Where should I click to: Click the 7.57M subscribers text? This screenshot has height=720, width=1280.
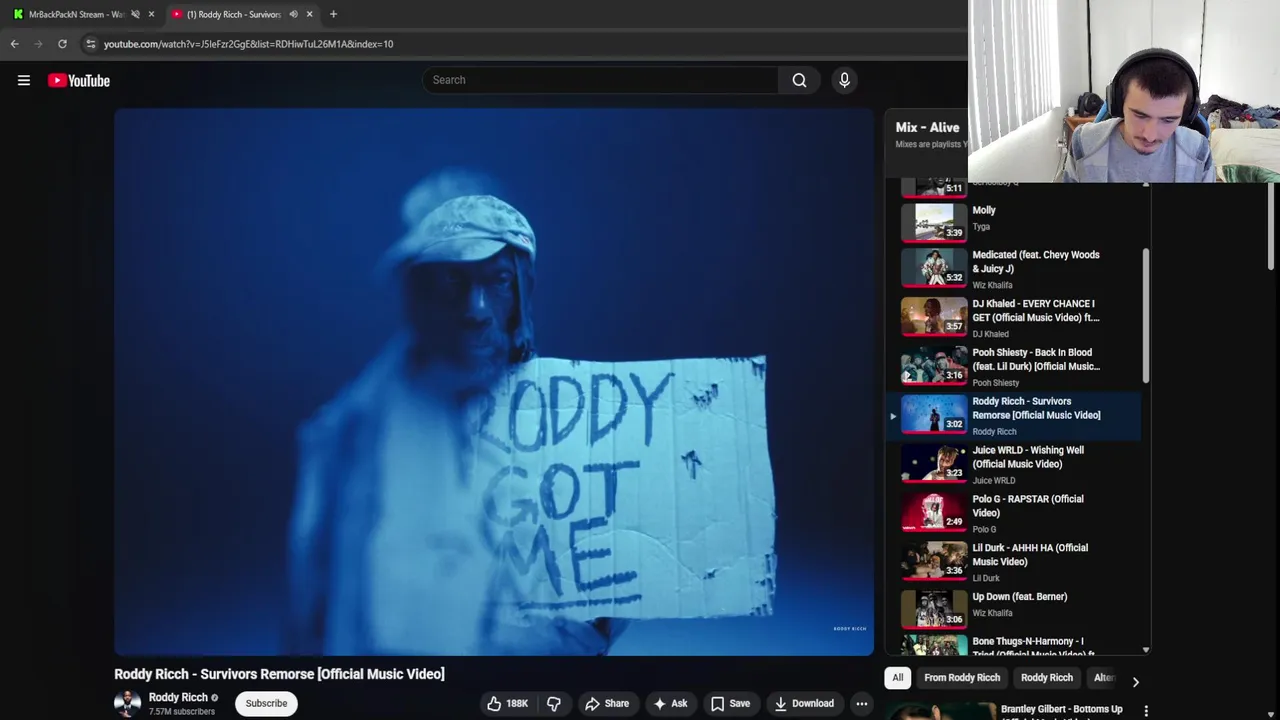(x=182, y=712)
